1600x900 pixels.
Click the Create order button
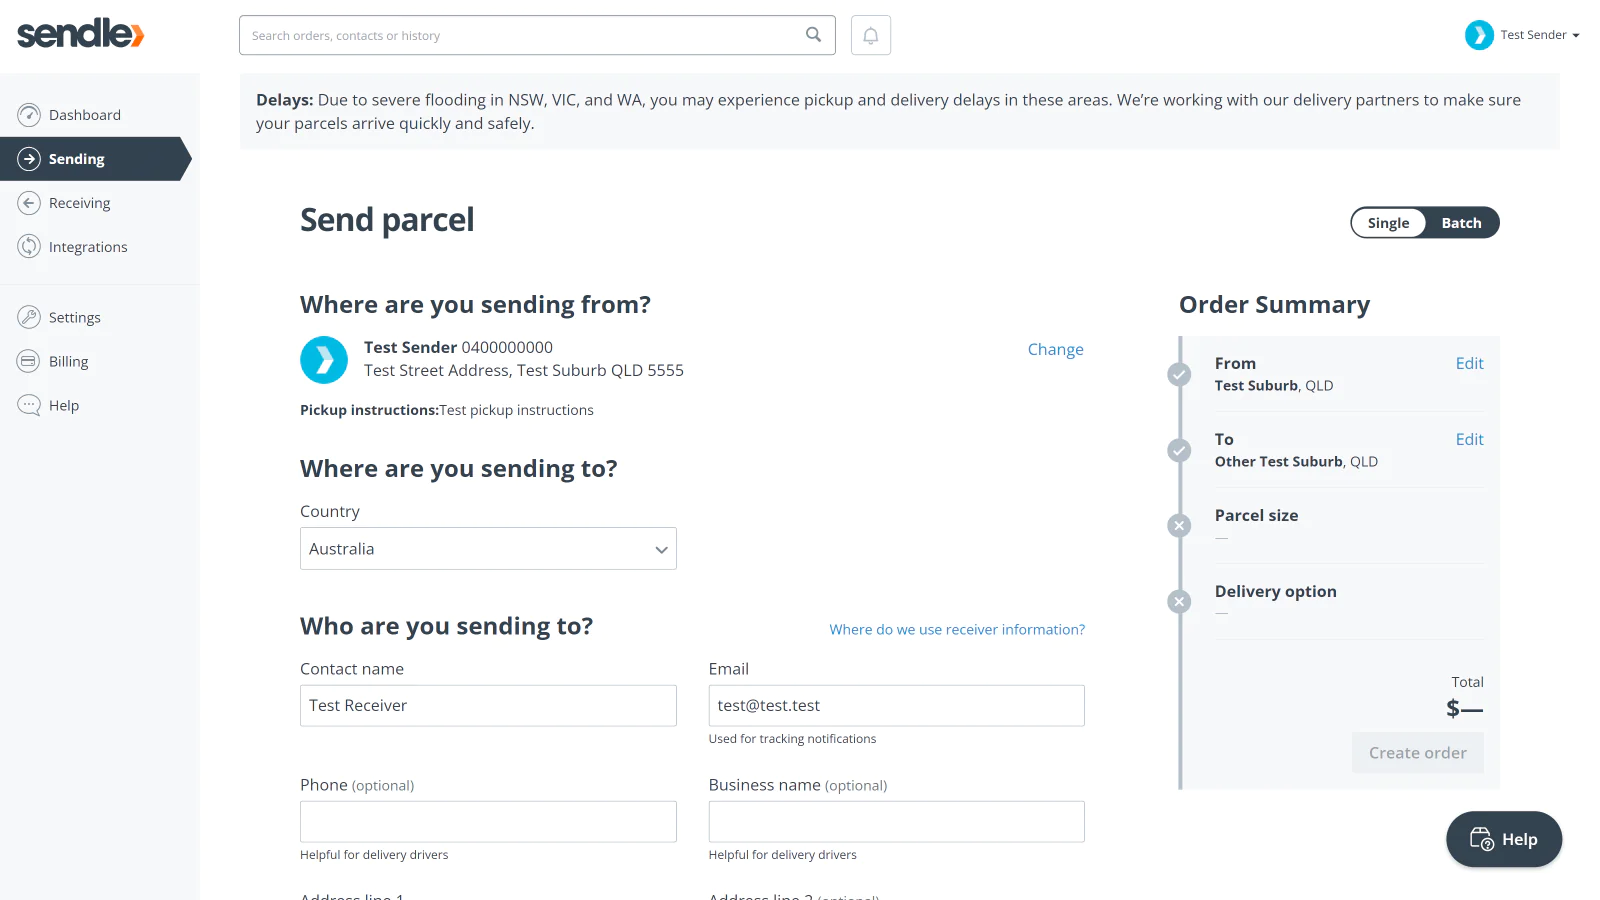point(1418,753)
